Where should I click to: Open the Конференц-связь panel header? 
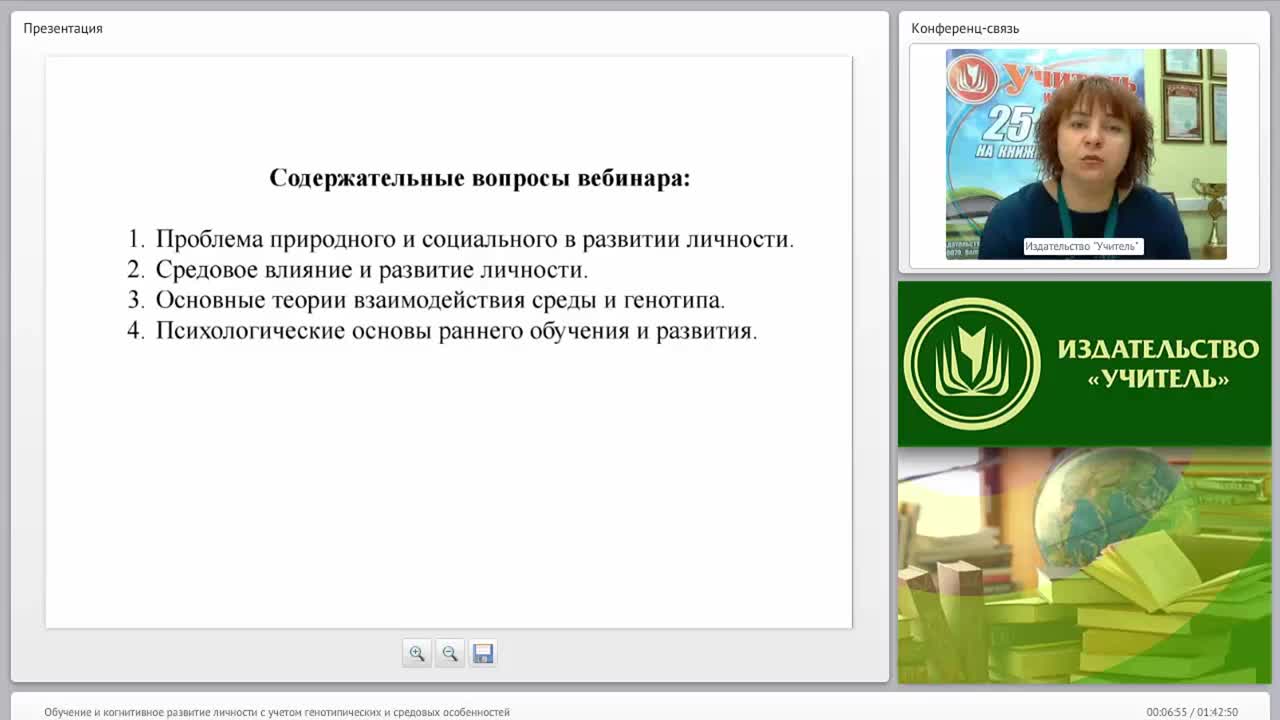pos(965,28)
